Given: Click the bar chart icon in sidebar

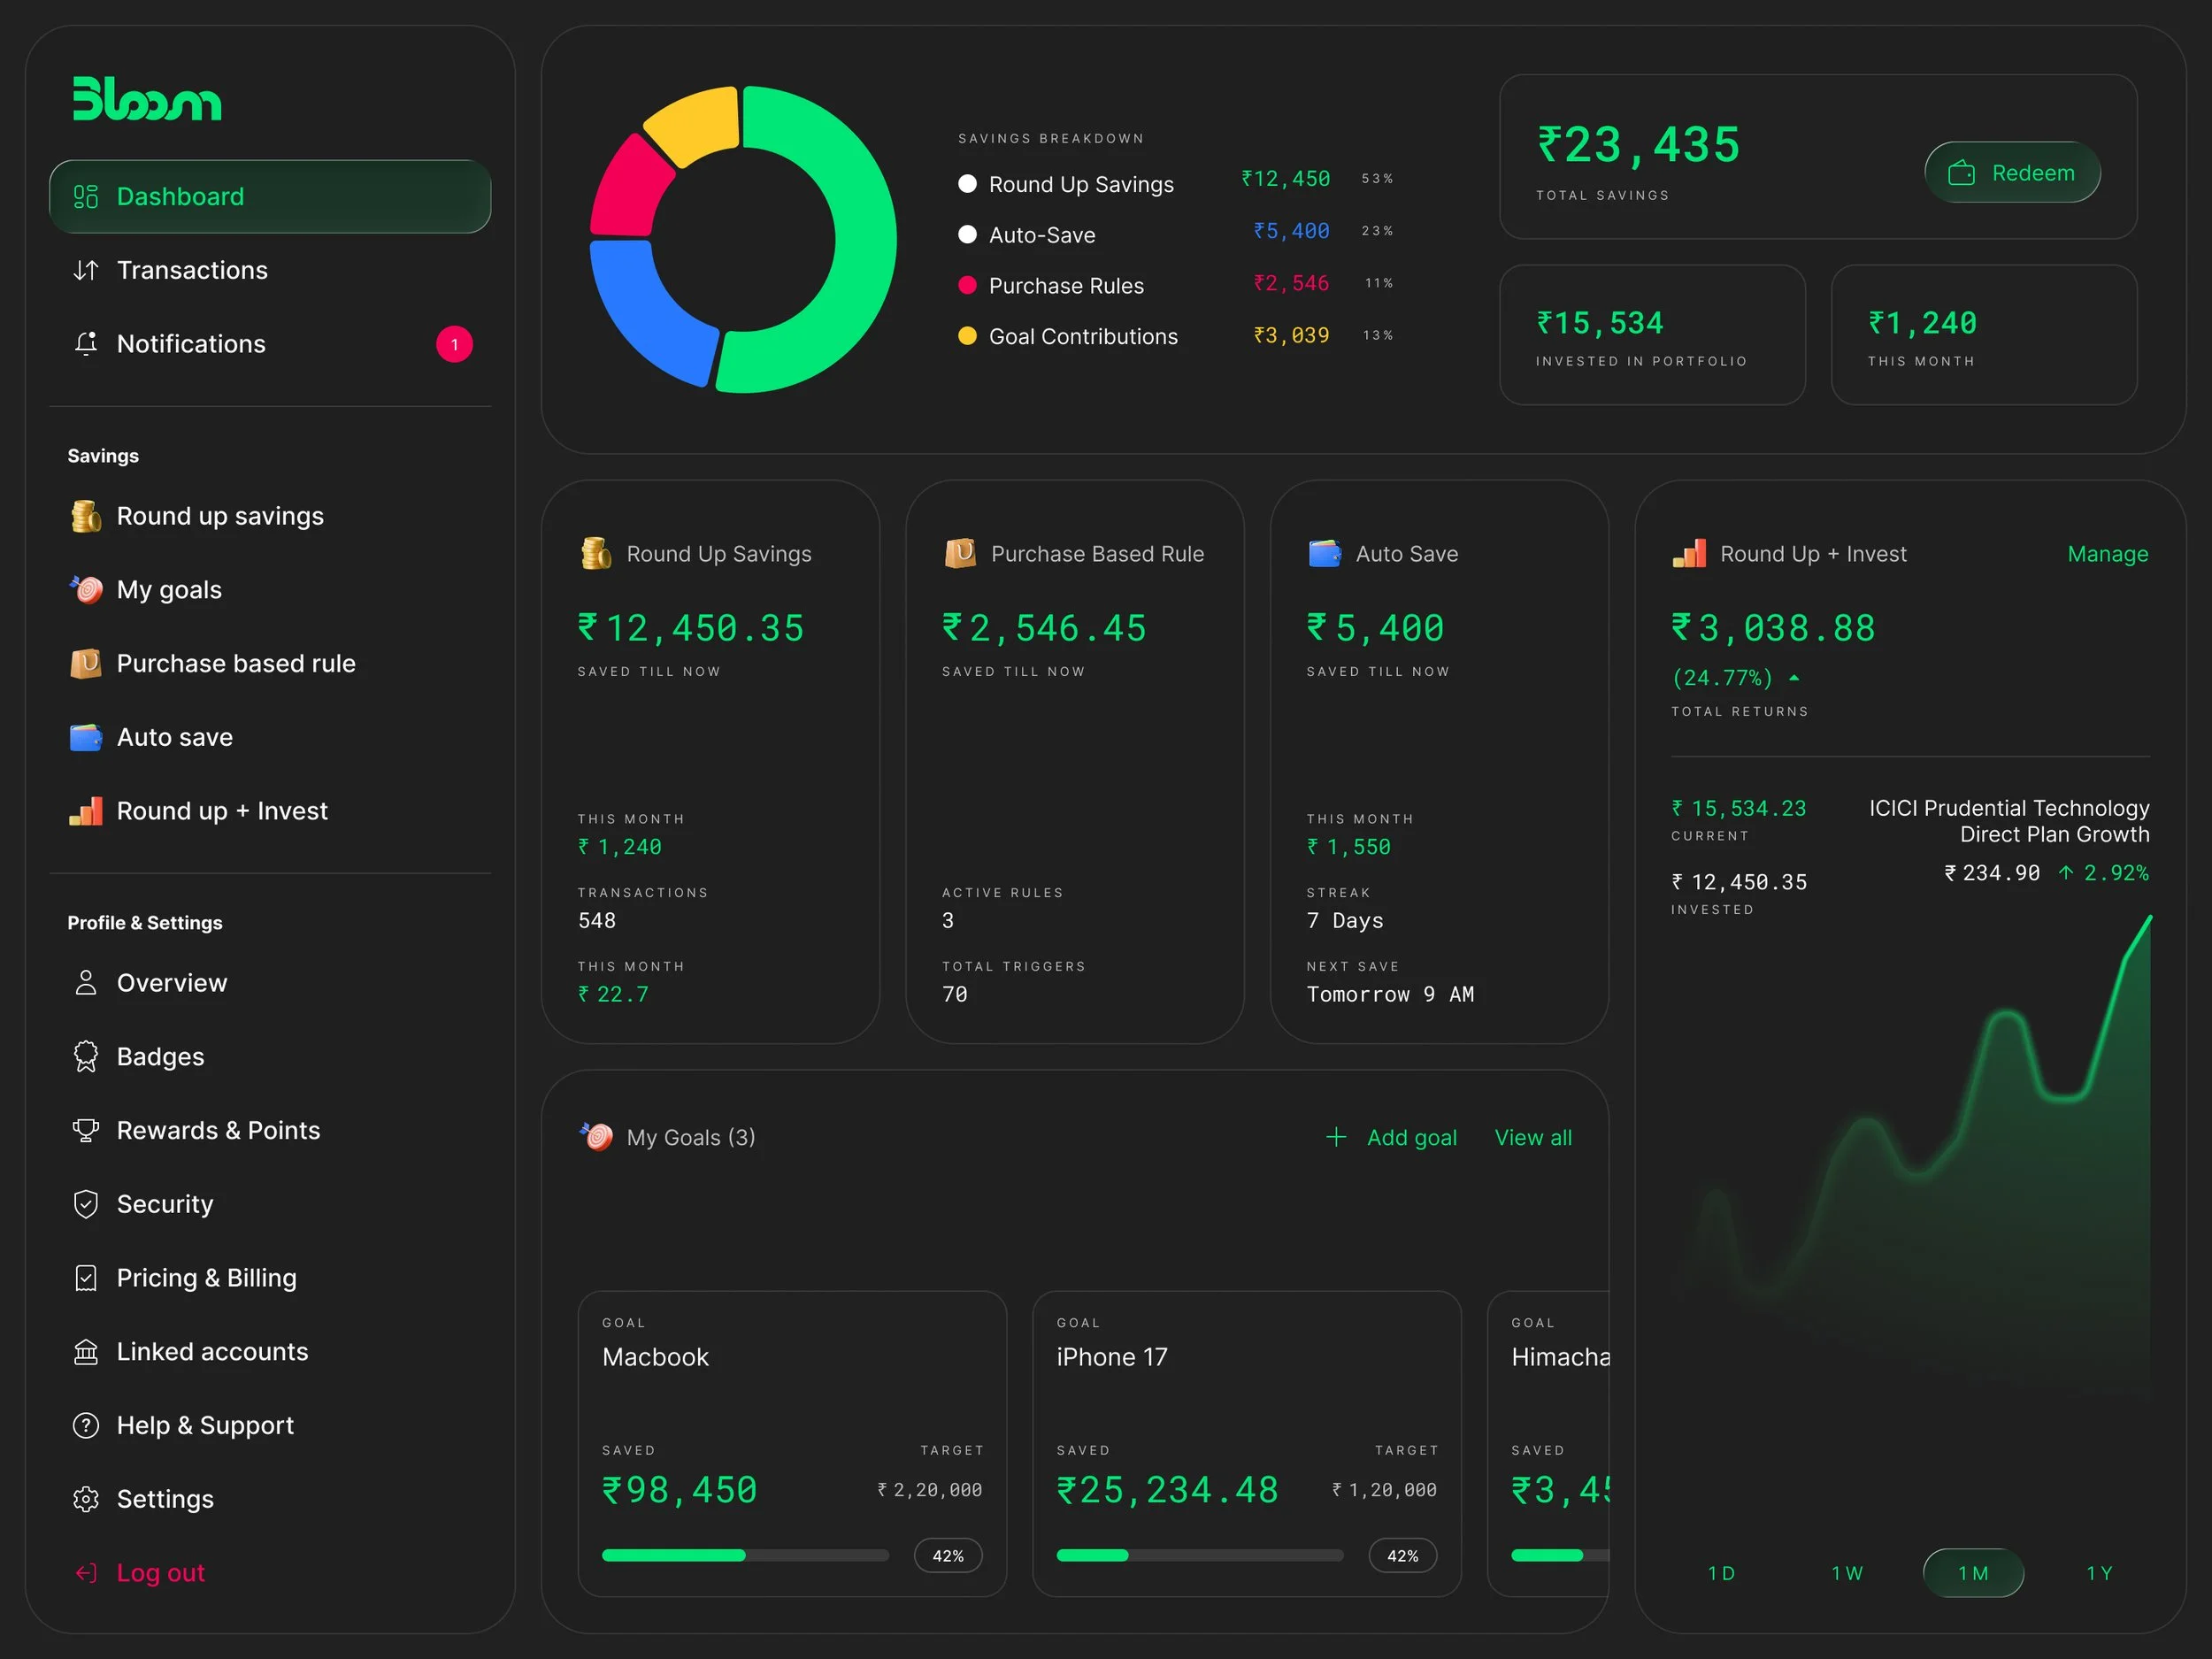Looking at the screenshot, I should click(x=86, y=811).
